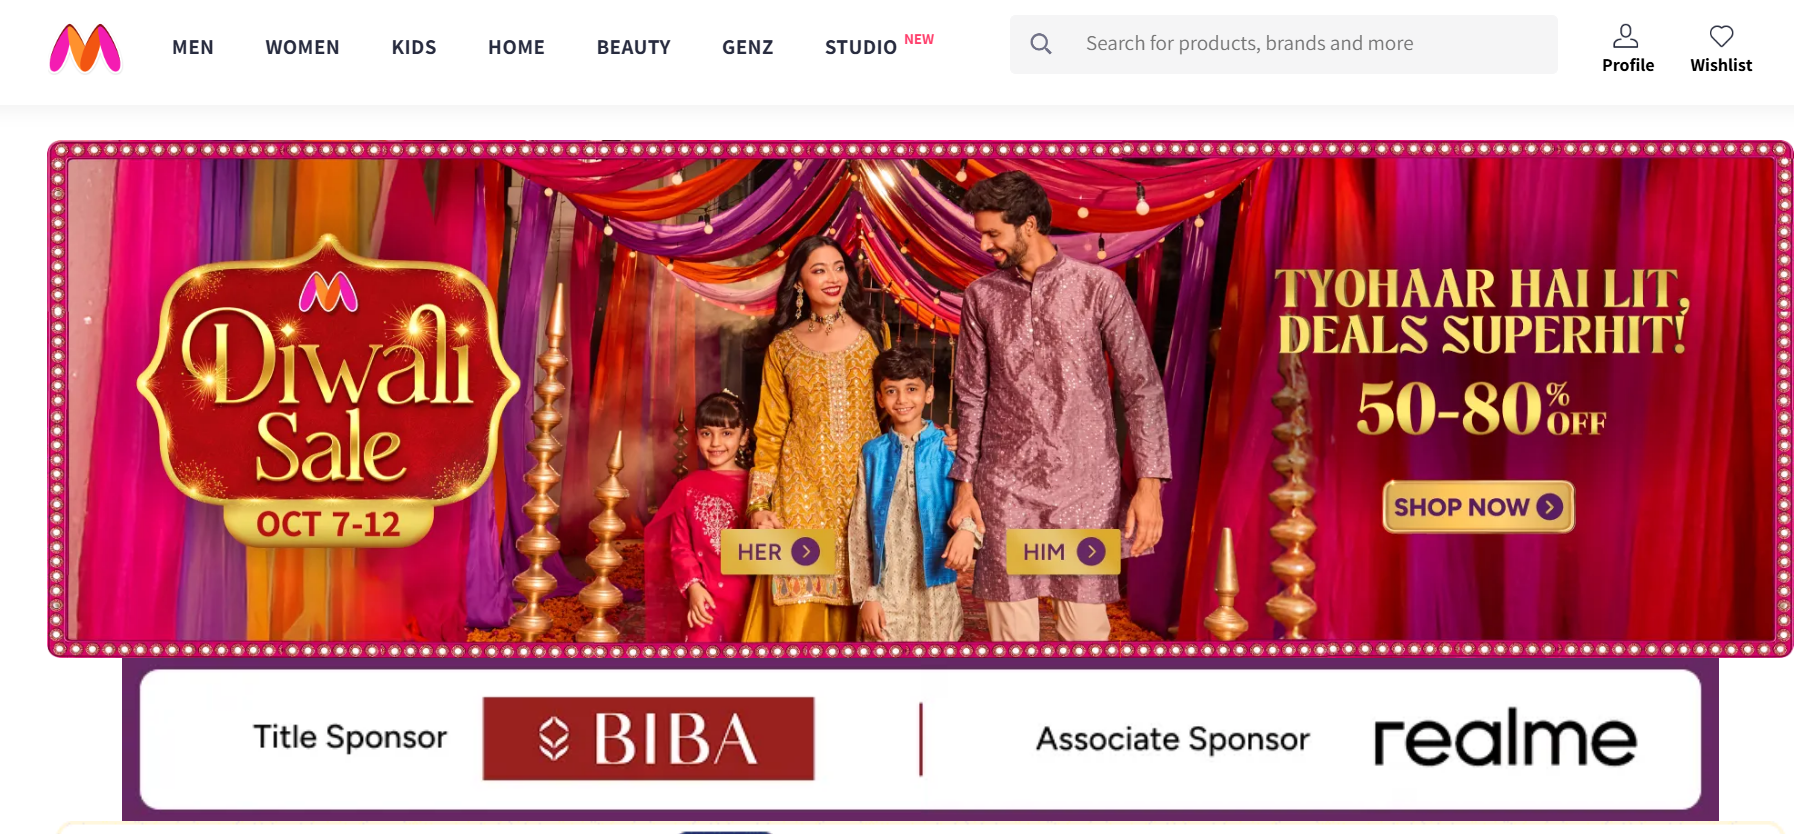
Task: Click the OCT 7-12 sale date badge
Action: click(328, 524)
